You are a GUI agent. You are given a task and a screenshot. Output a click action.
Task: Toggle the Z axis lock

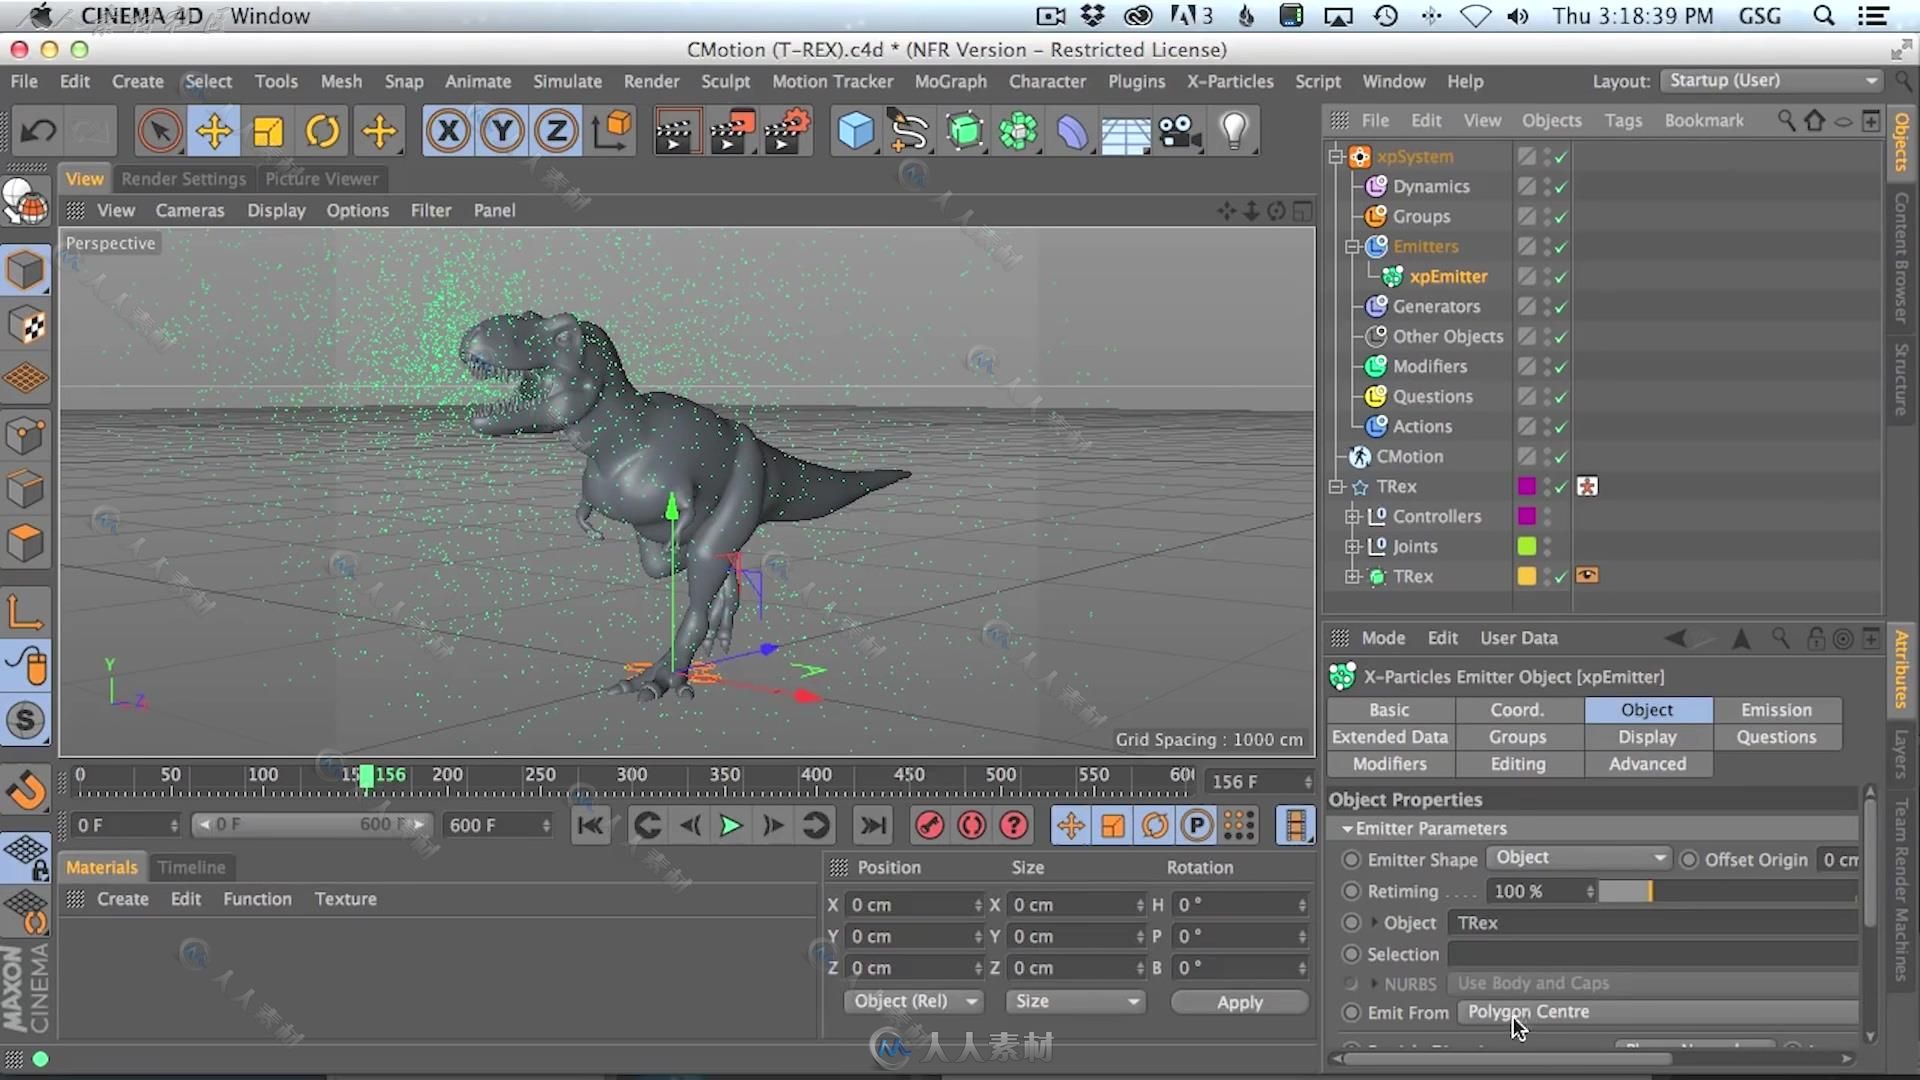(x=556, y=131)
